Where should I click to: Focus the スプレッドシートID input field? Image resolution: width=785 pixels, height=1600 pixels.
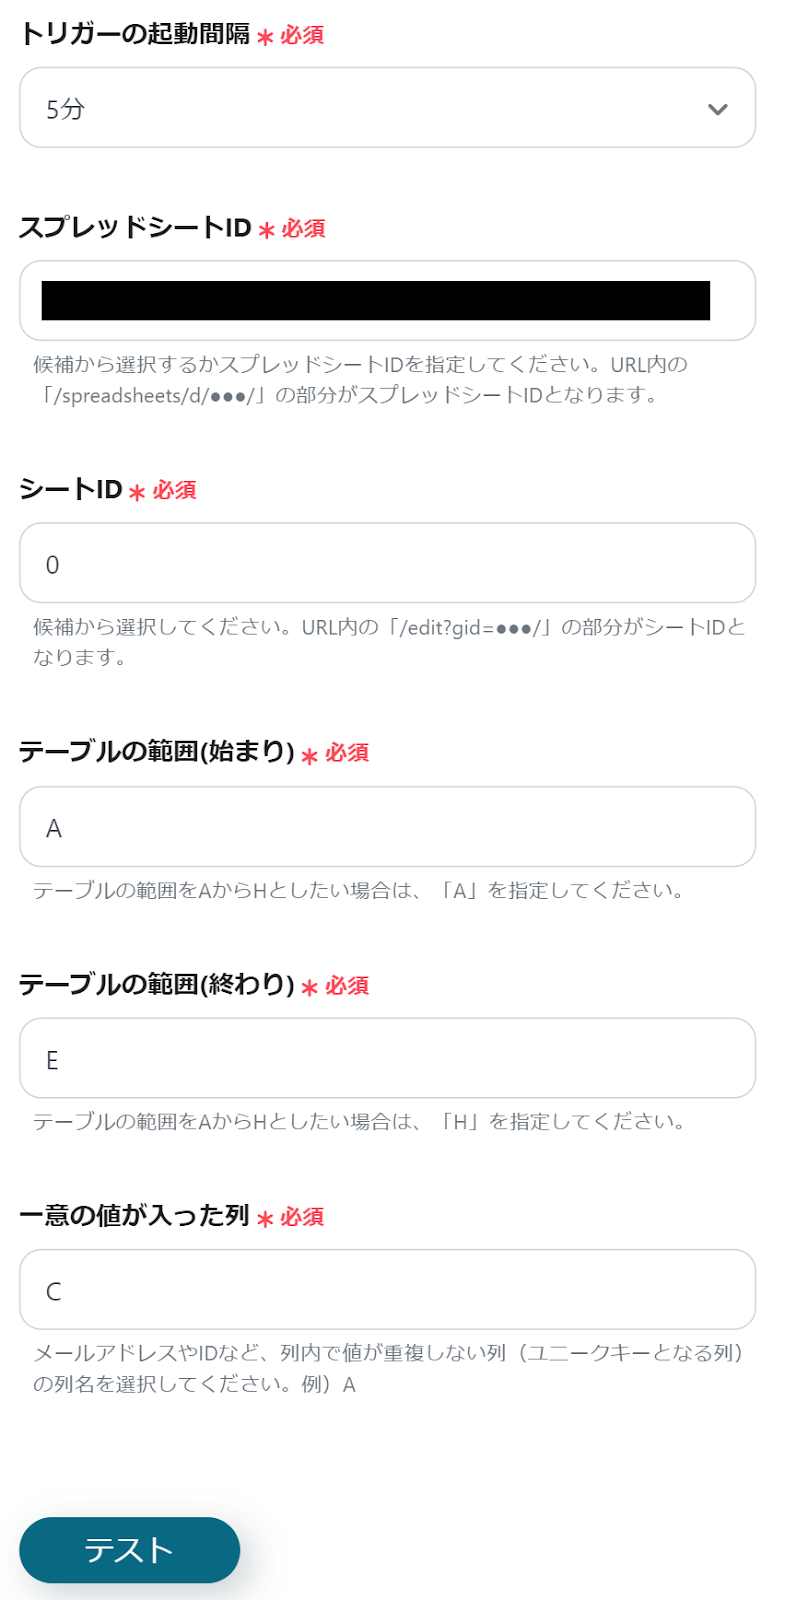pos(387,301)
